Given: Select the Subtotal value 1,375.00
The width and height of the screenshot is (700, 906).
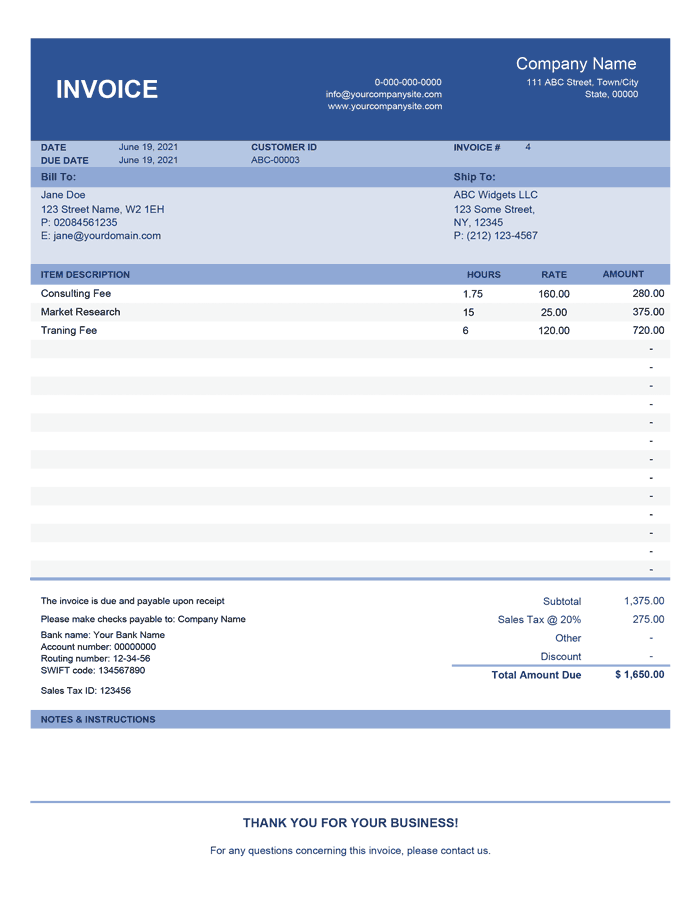Looking at the screenshot, I should click(644, 601).
